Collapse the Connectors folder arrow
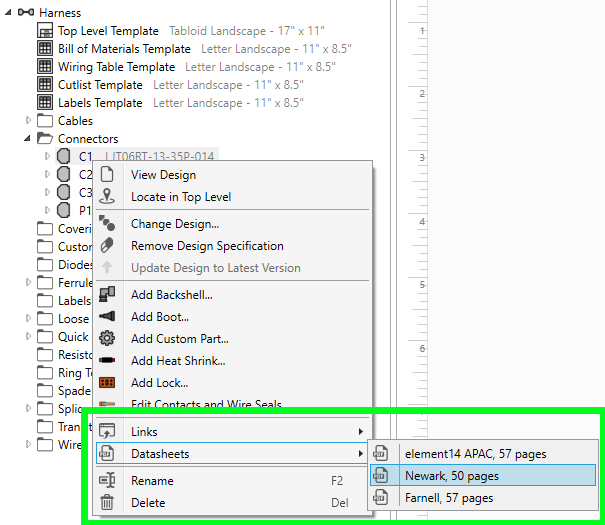The height and width of the screenshot is (525, 605). (27, 138)
